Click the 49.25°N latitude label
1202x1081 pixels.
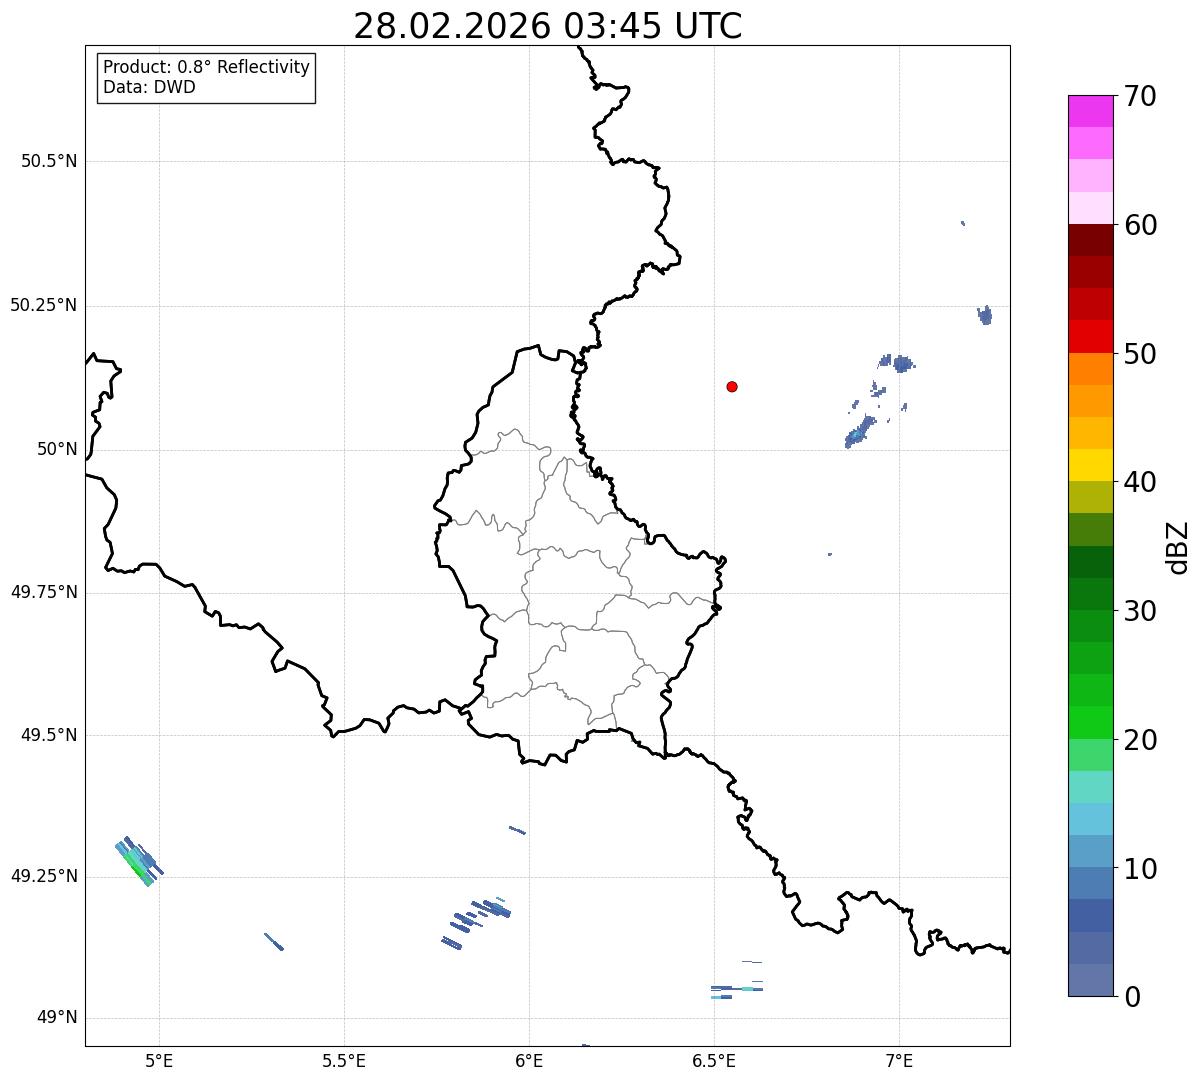pyautogui.click(x=44, y=876)
